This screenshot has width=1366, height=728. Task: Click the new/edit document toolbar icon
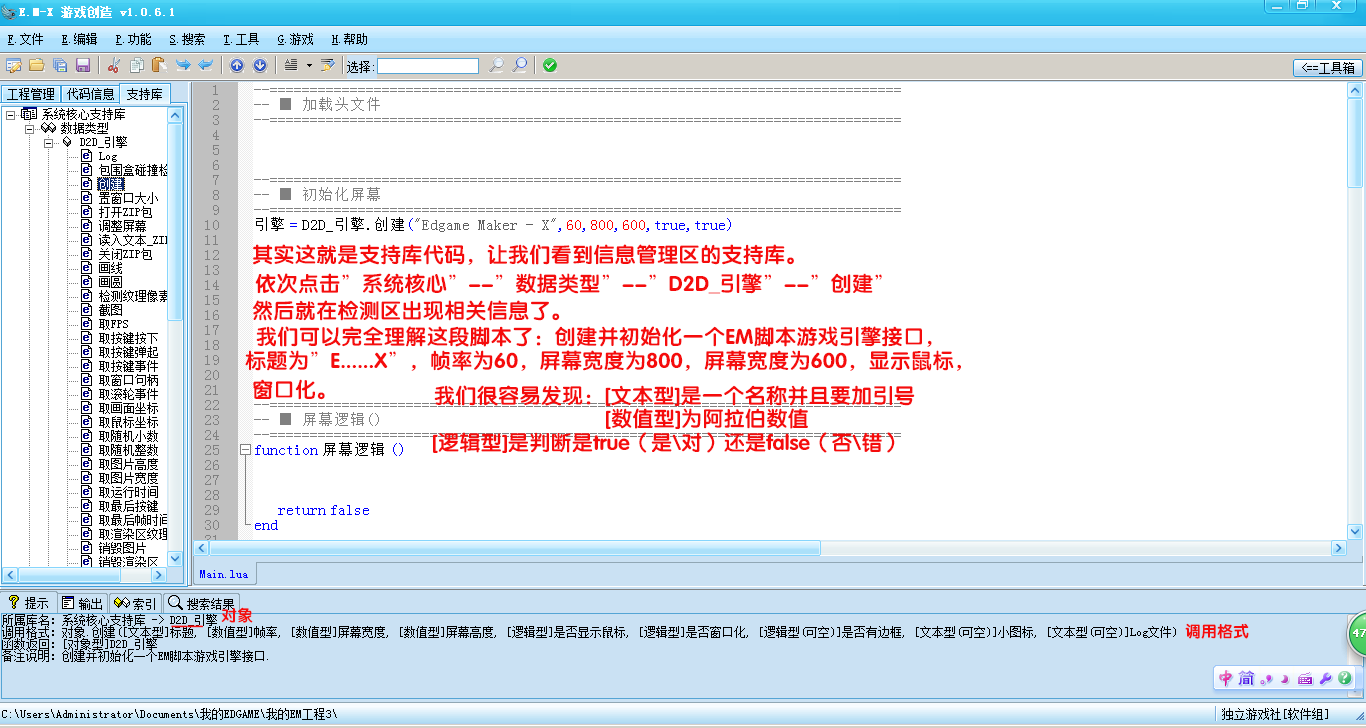pos(14,66)
